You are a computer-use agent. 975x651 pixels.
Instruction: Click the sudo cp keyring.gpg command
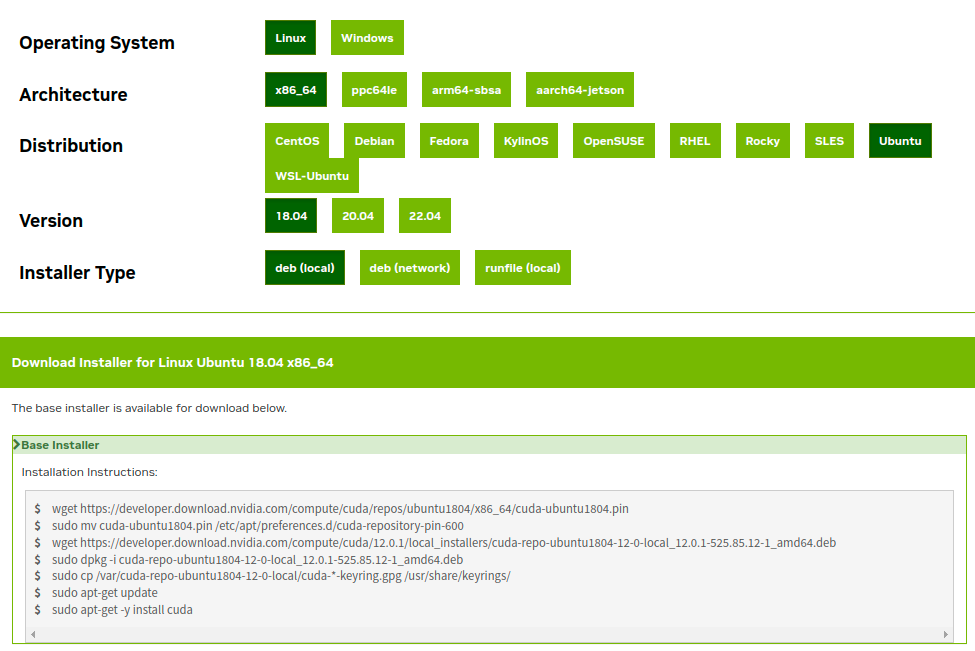281,576
